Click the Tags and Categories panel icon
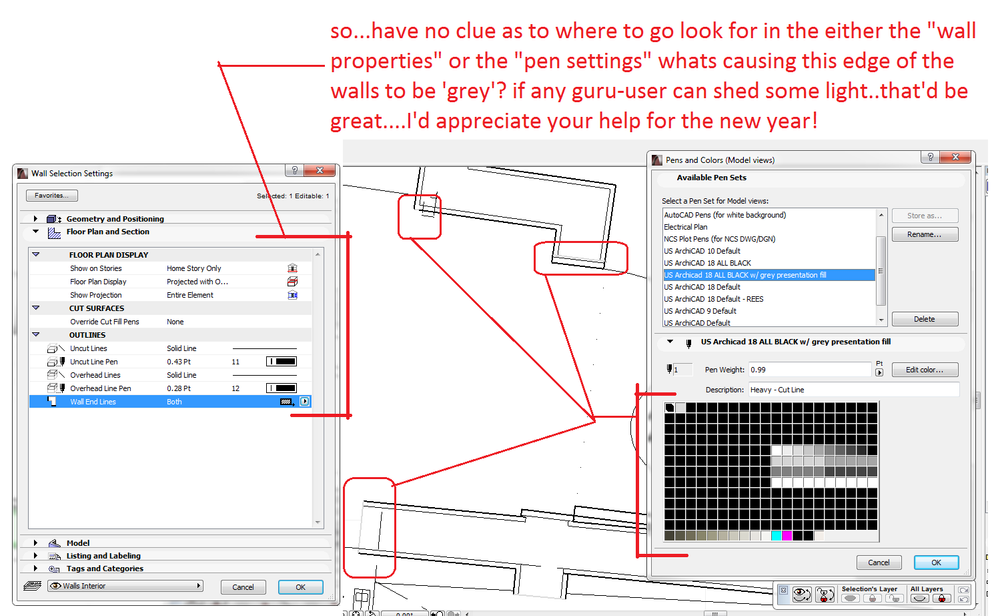998x616 pixels. tap(55, 568)
